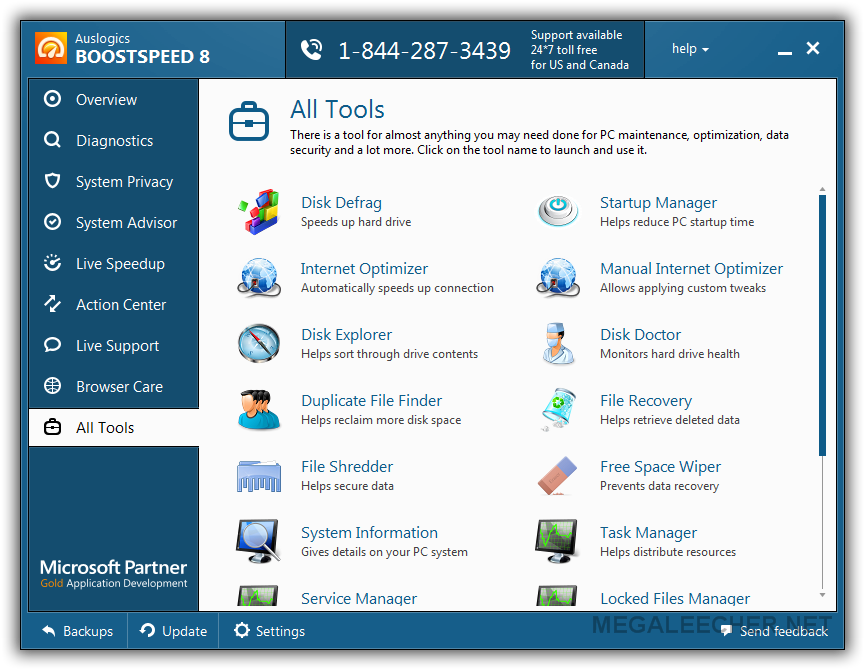
Task: Click the Disk Doctor surgeon icon
Action: (x=558, y=344)
